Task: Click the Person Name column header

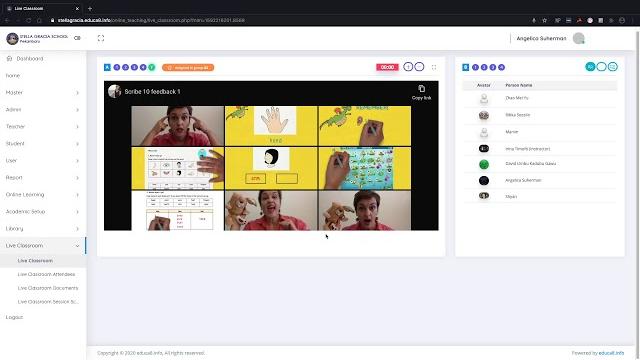Action: [518, 85]
